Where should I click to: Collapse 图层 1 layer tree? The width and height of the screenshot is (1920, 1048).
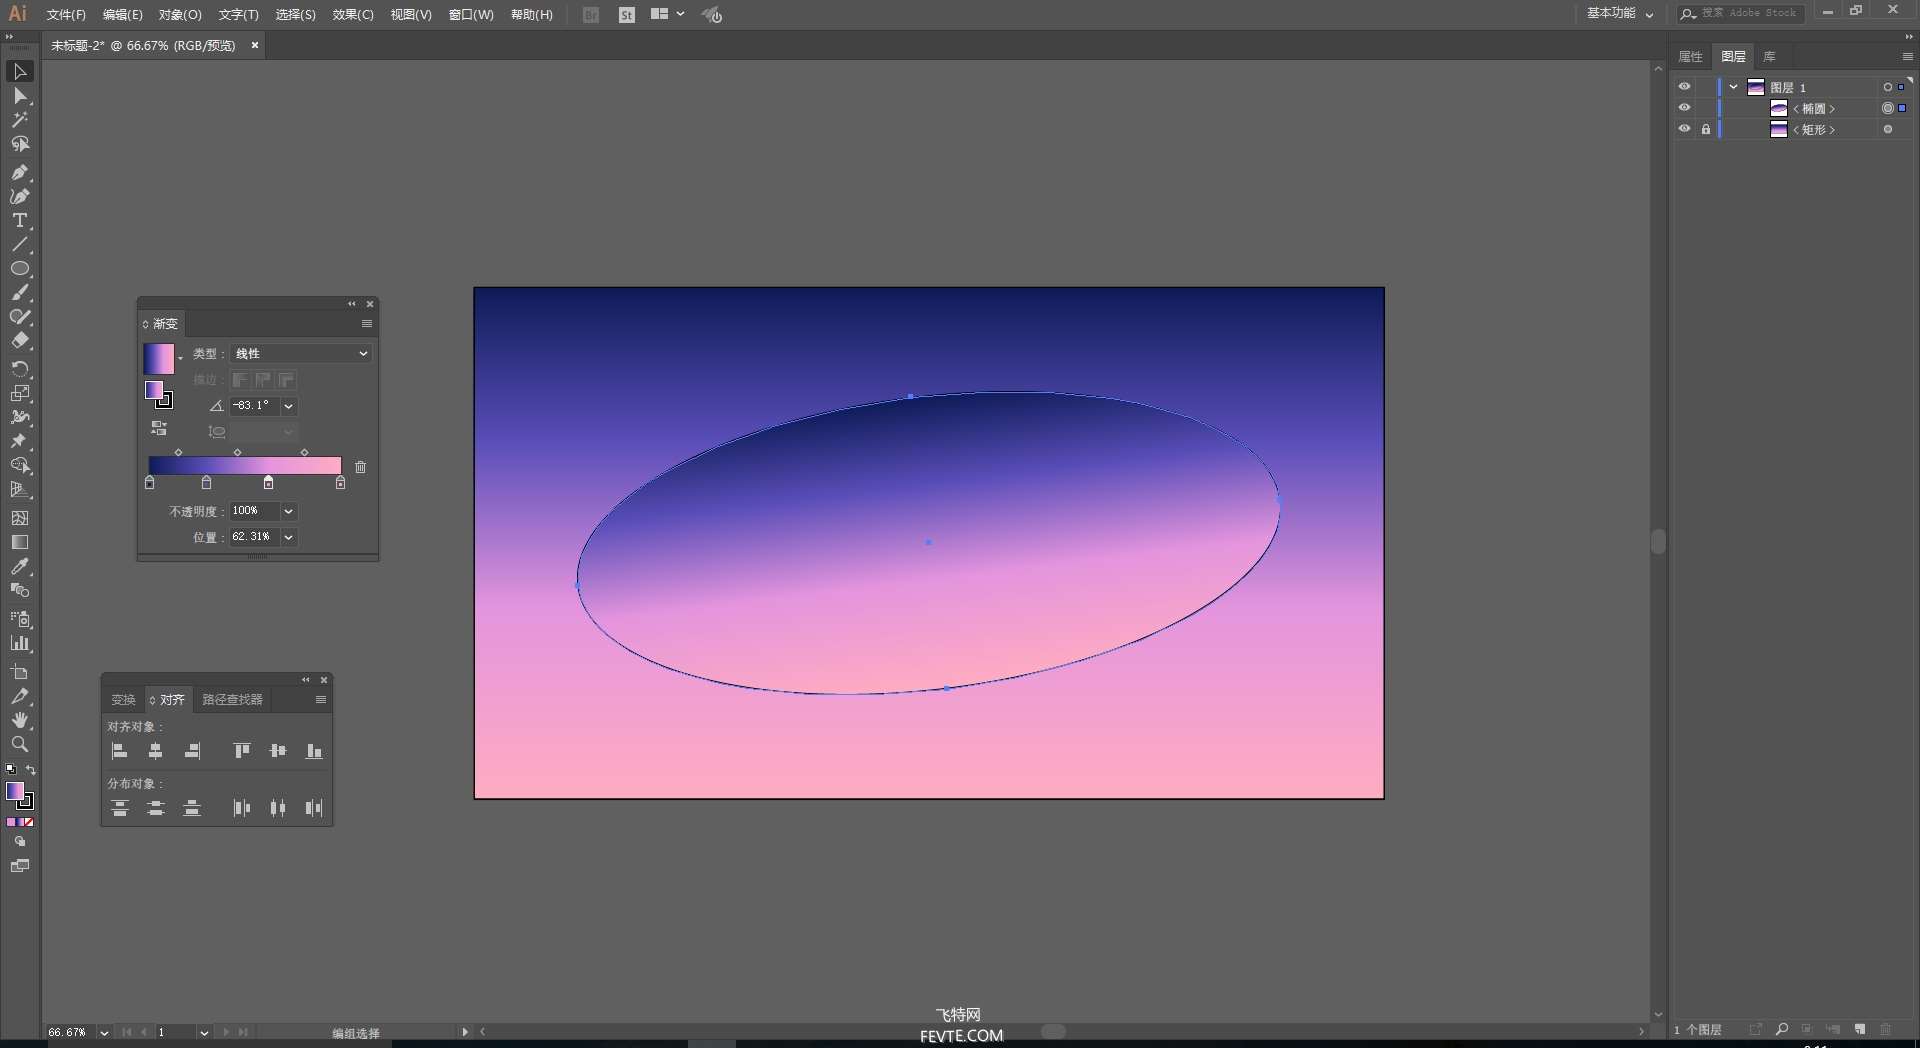tap(1734, 87)
